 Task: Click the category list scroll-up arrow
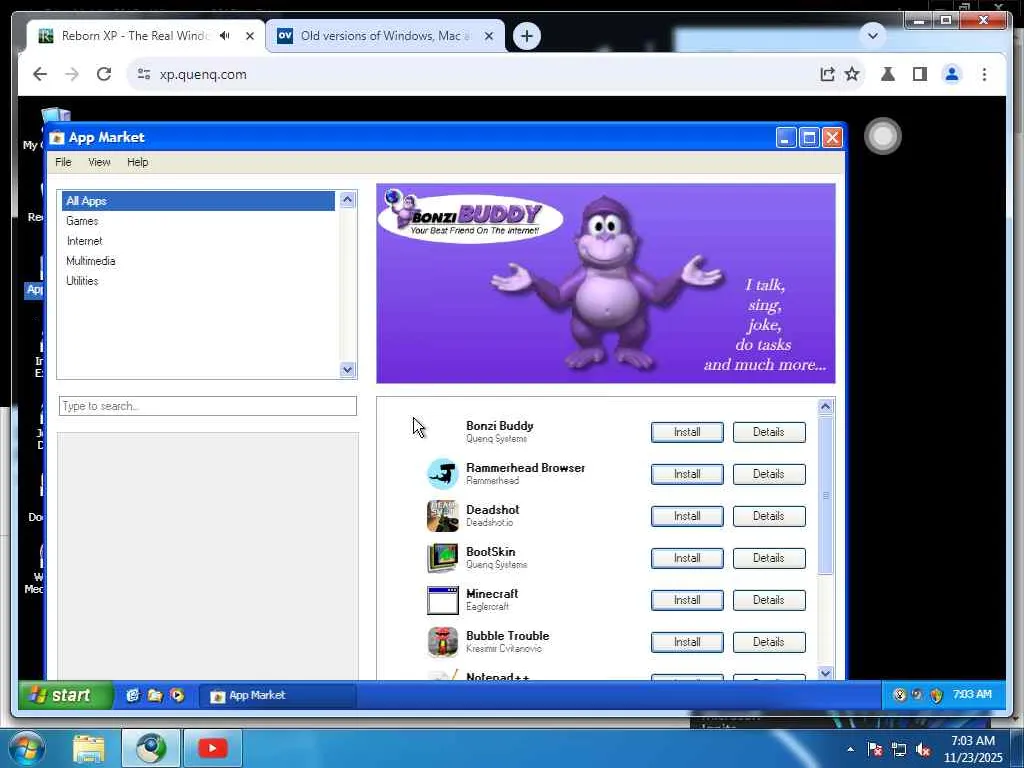coord(347,200)
